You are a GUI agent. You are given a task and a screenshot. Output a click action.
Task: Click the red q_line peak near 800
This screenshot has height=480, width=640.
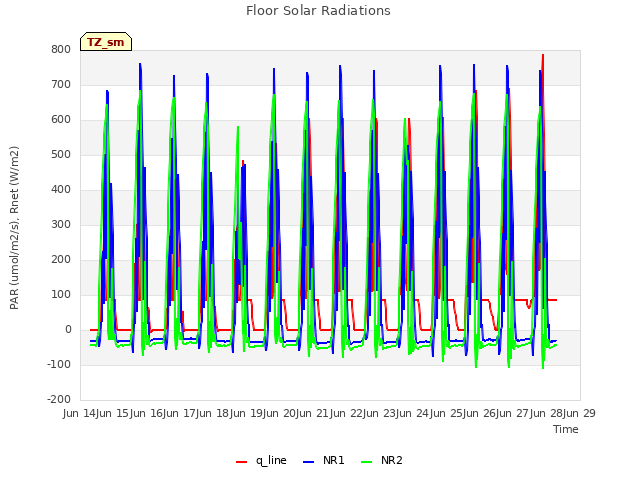[543, 55]
